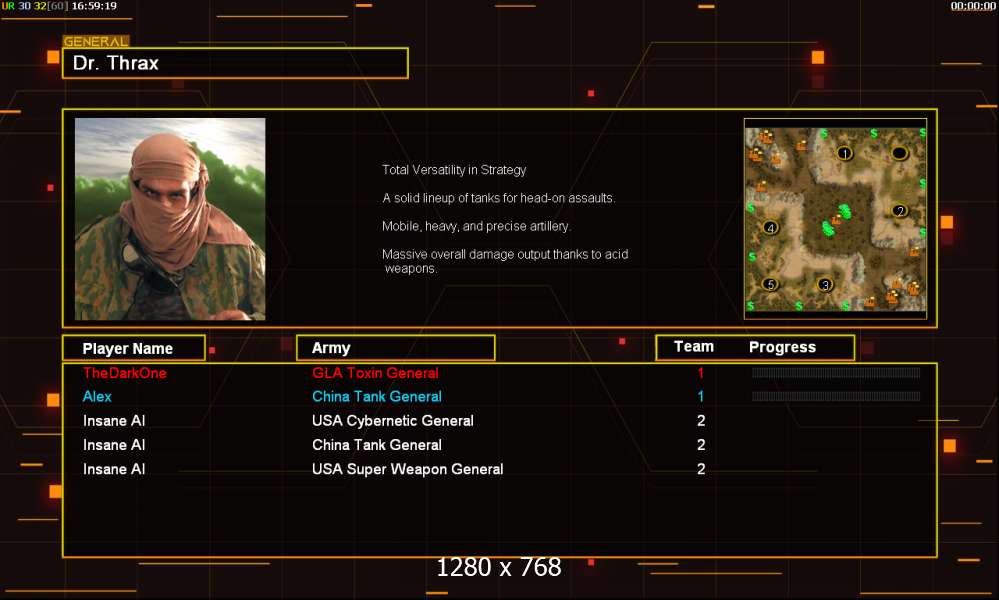Click 'Total Versatility in Strategy' text

[454, 170]
